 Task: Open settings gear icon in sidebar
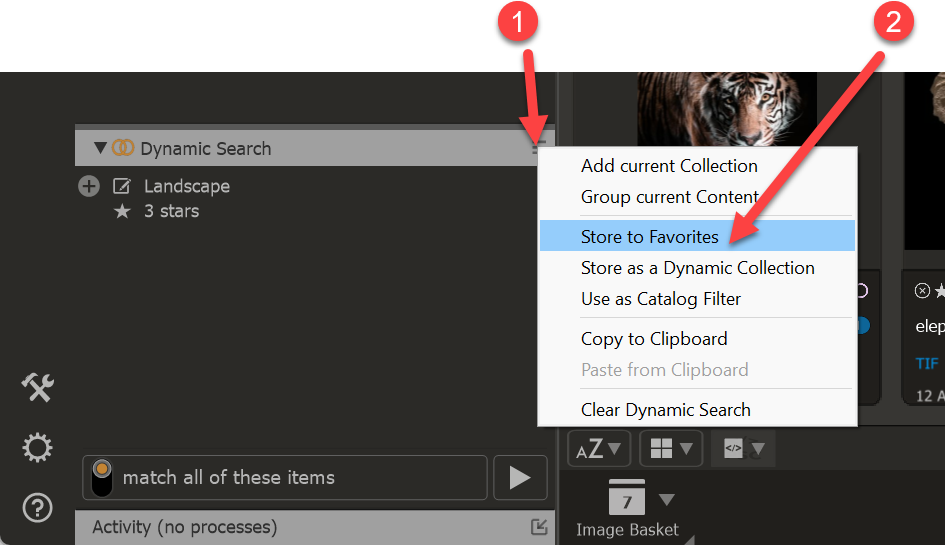[37, 448]
